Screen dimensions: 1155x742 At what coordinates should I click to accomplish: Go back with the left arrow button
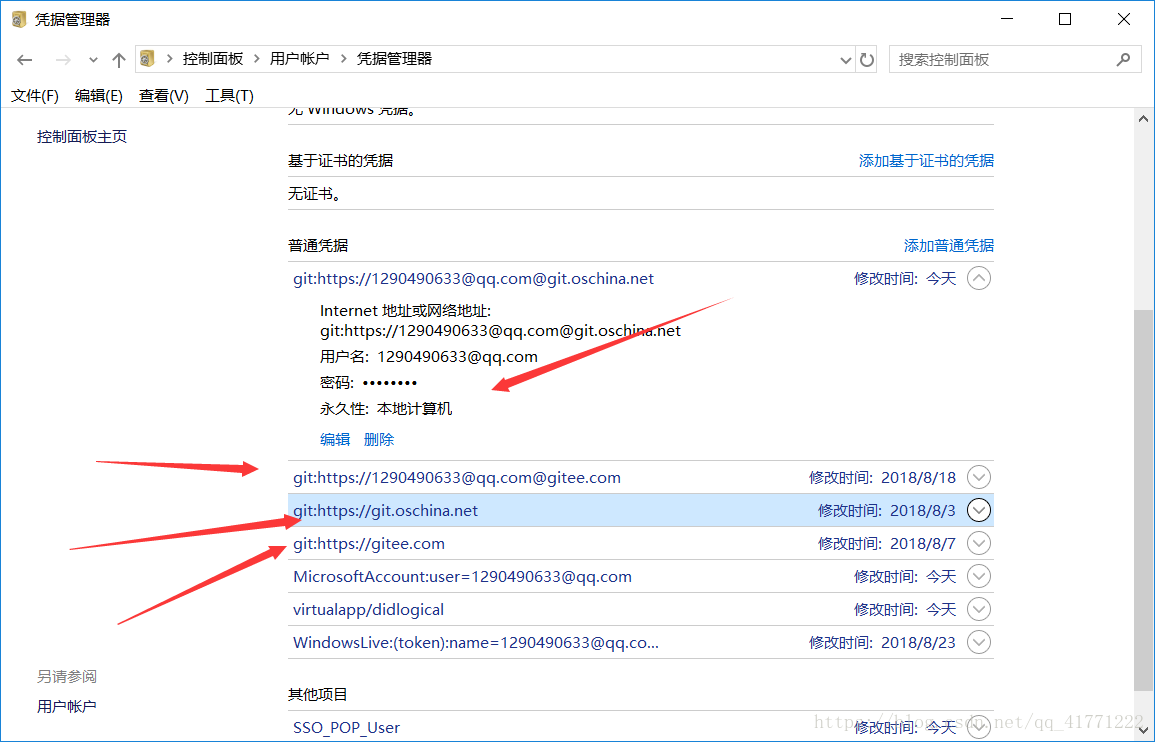point(25,60)
